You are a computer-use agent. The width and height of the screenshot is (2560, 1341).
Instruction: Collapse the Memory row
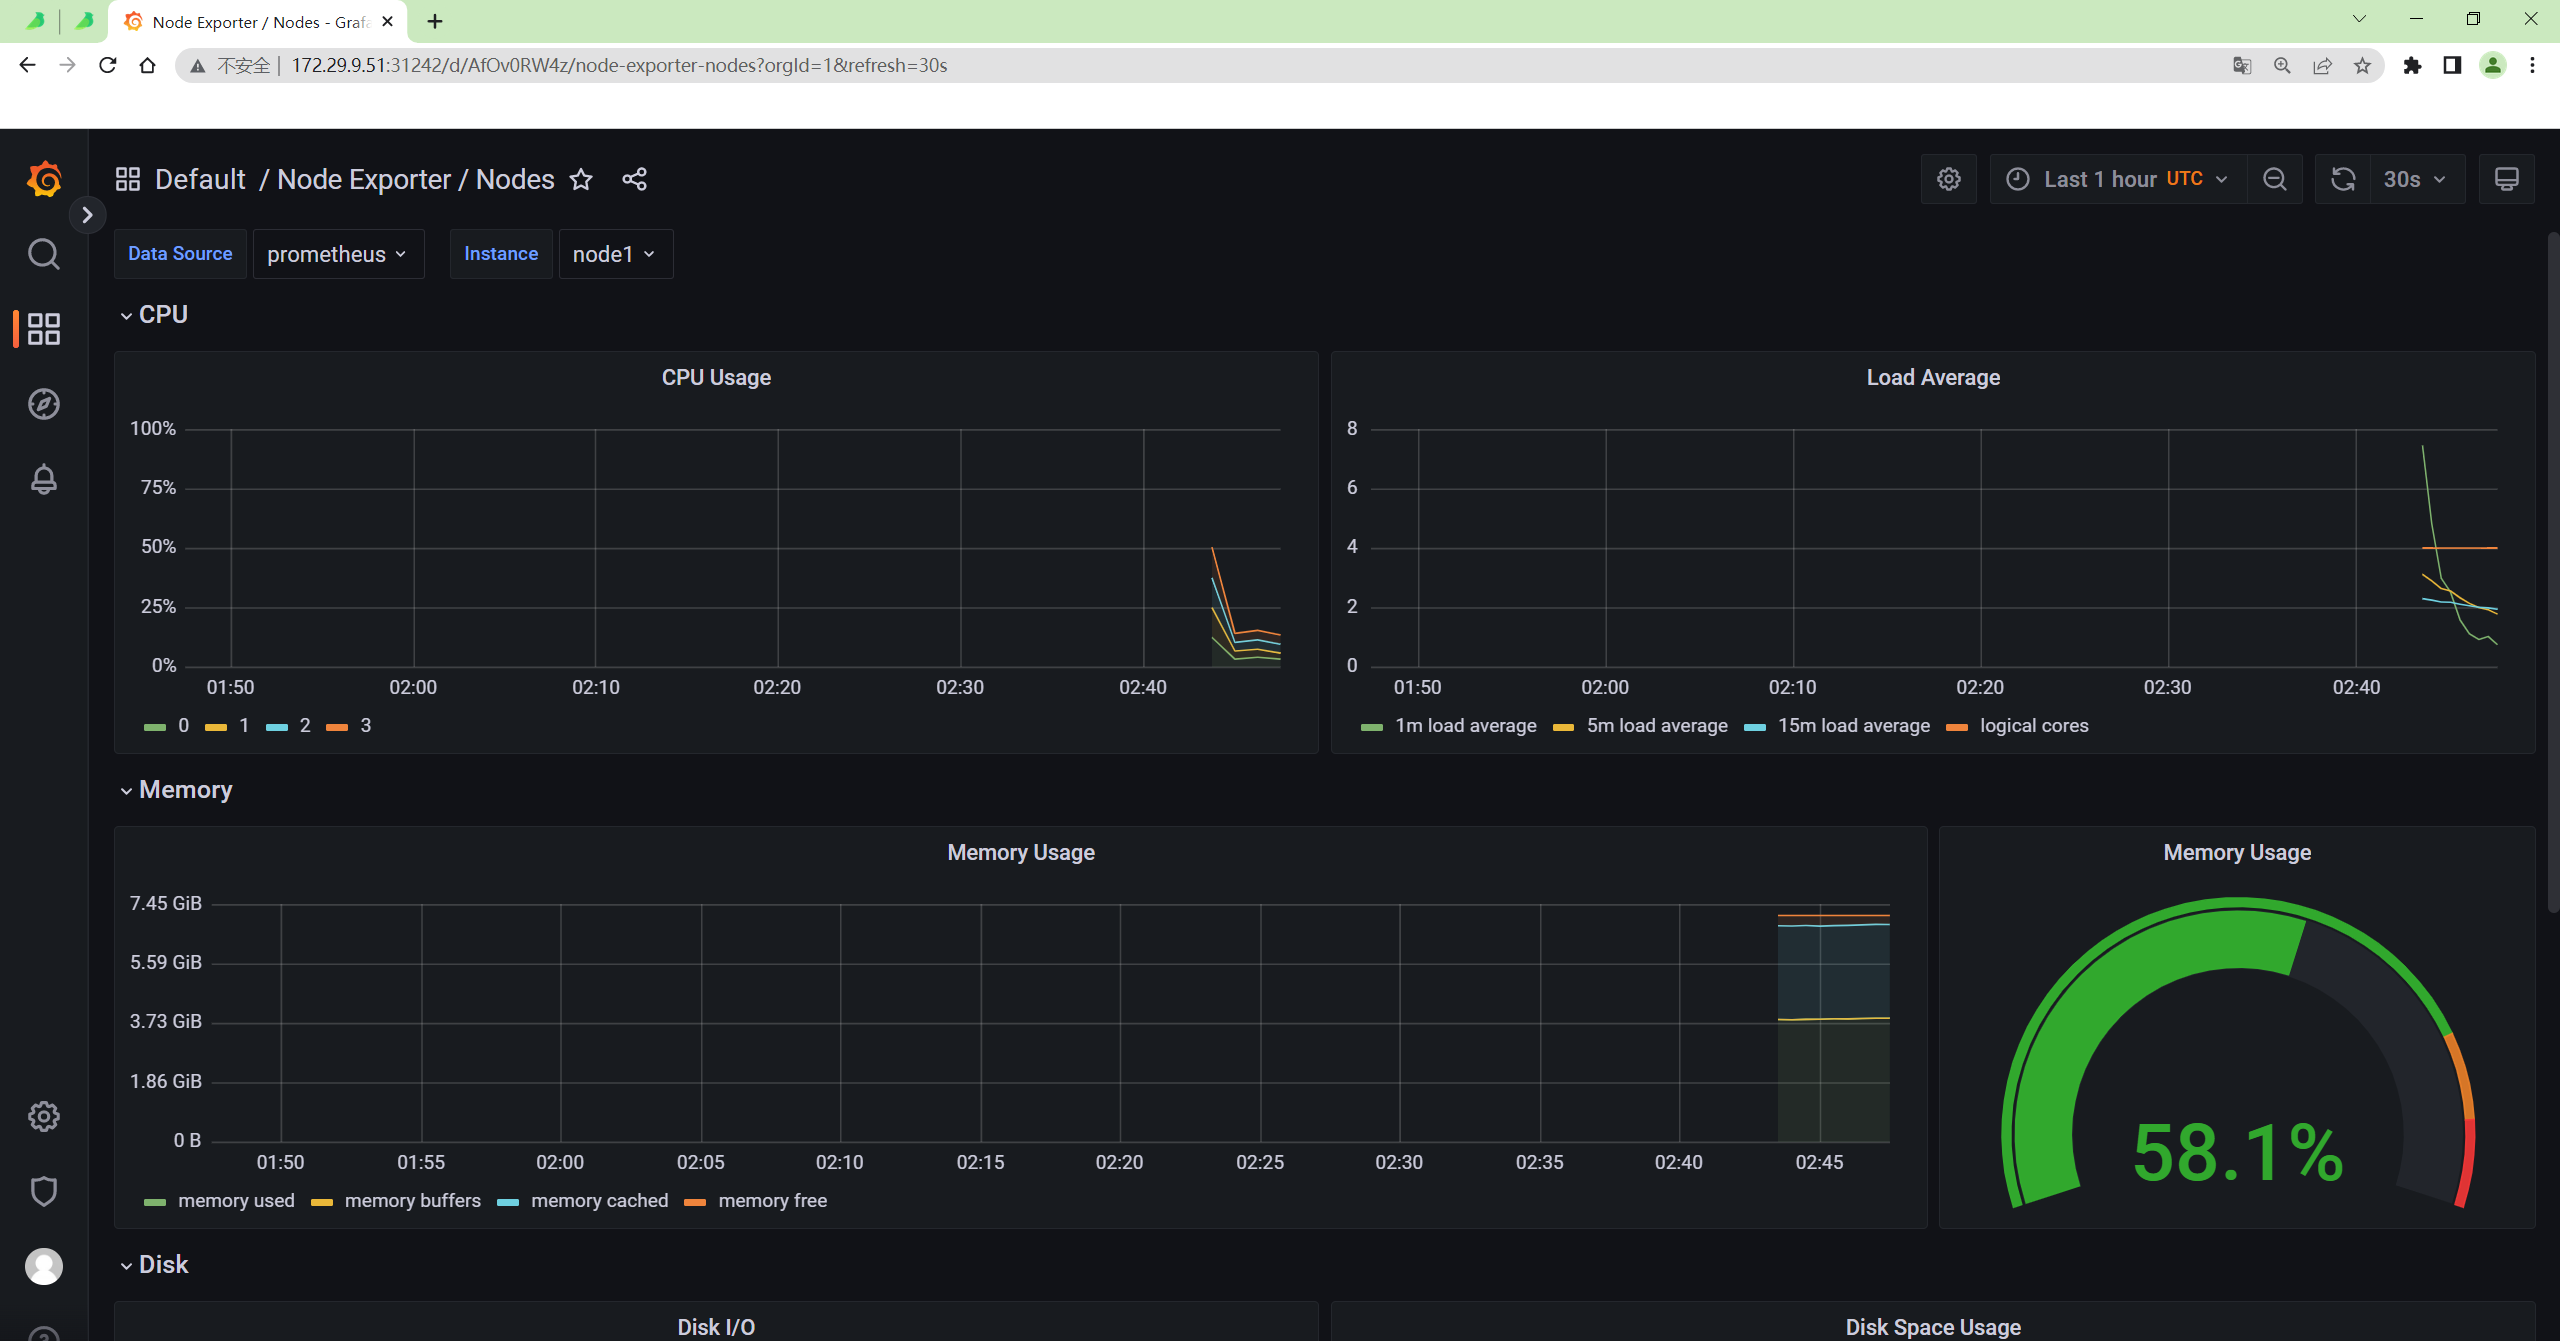(177, 789)
